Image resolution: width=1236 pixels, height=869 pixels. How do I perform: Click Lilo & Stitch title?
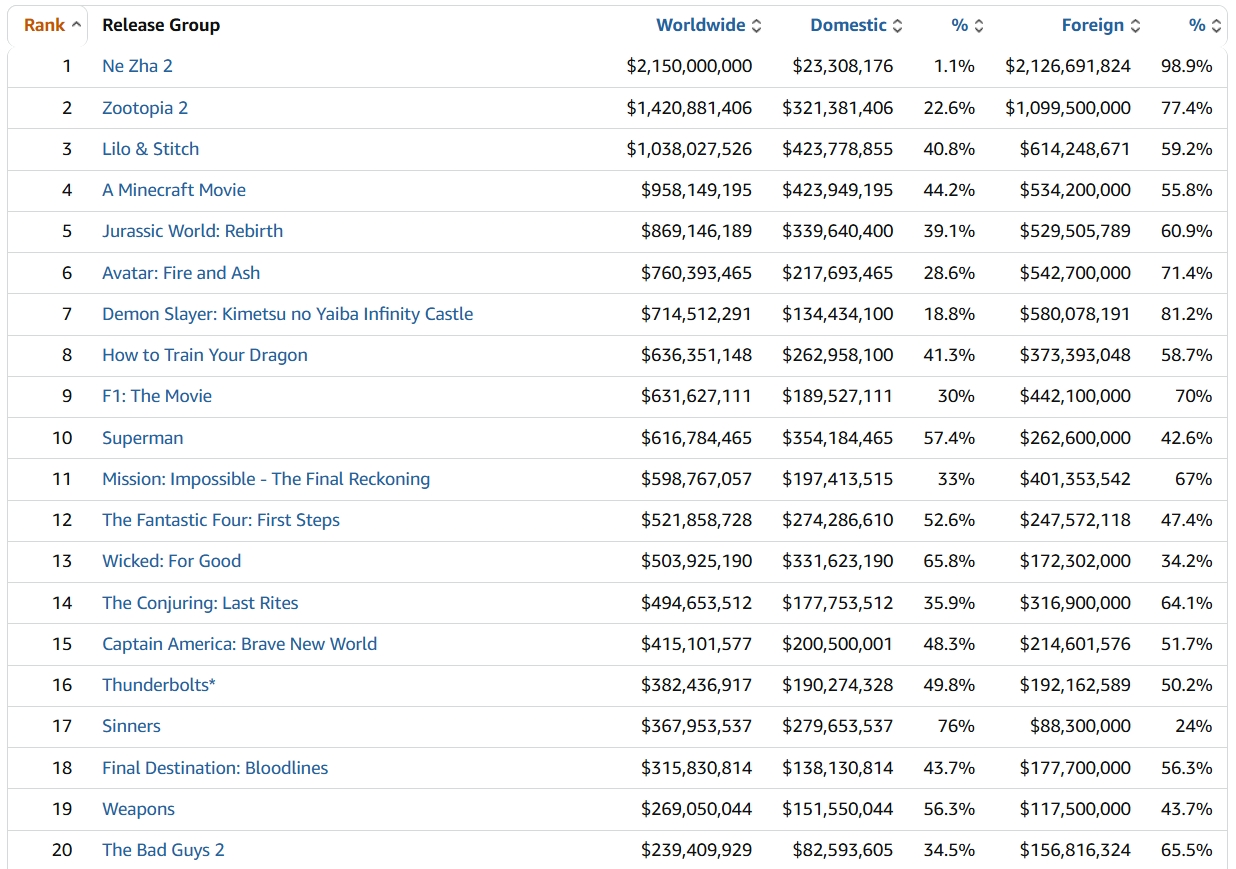(150, 149)
